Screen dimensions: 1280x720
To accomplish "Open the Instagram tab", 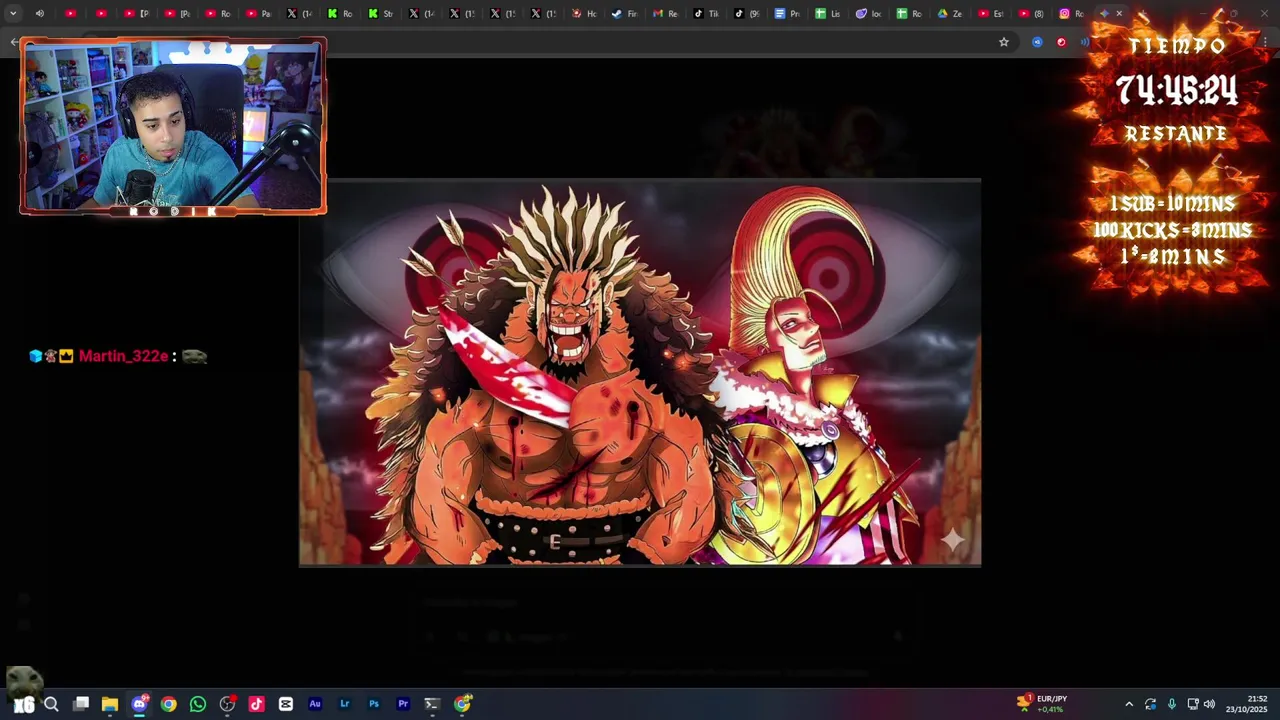I will click(x=1072, y=14).
